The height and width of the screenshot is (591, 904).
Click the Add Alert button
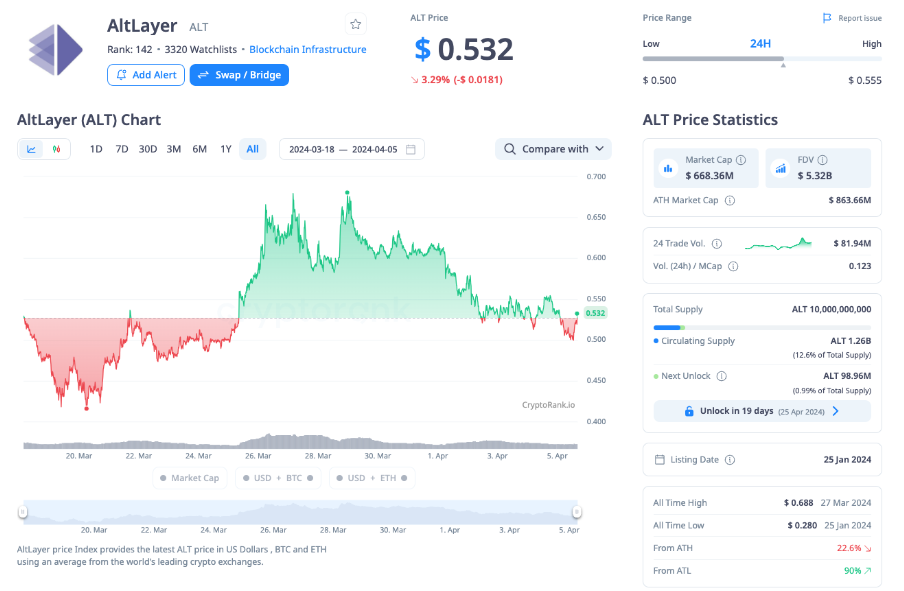tap(146, 75)
